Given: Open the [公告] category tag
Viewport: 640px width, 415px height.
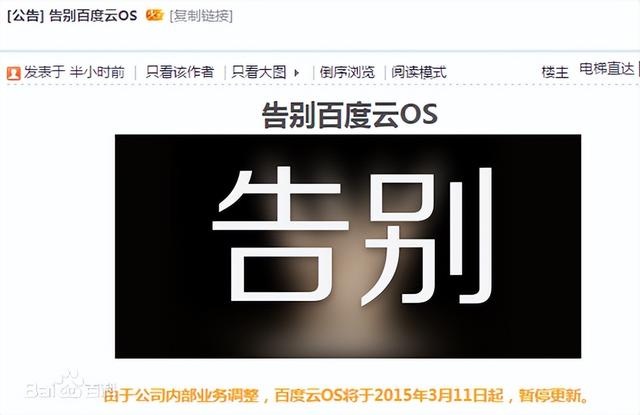Looking at the screenshot, I should [26, 16].
